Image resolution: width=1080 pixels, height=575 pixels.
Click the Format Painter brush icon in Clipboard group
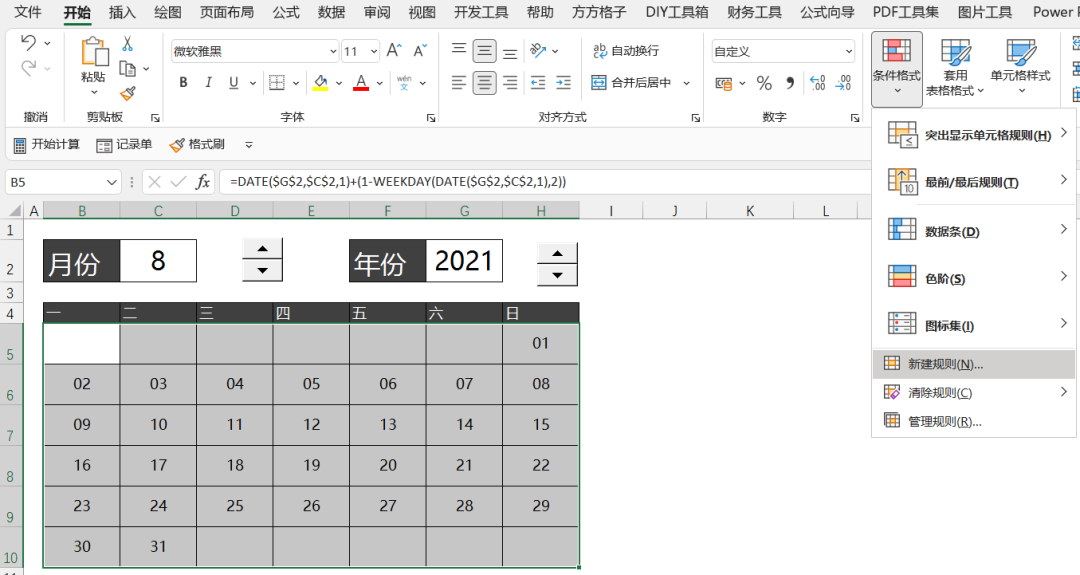coord(127,93)
